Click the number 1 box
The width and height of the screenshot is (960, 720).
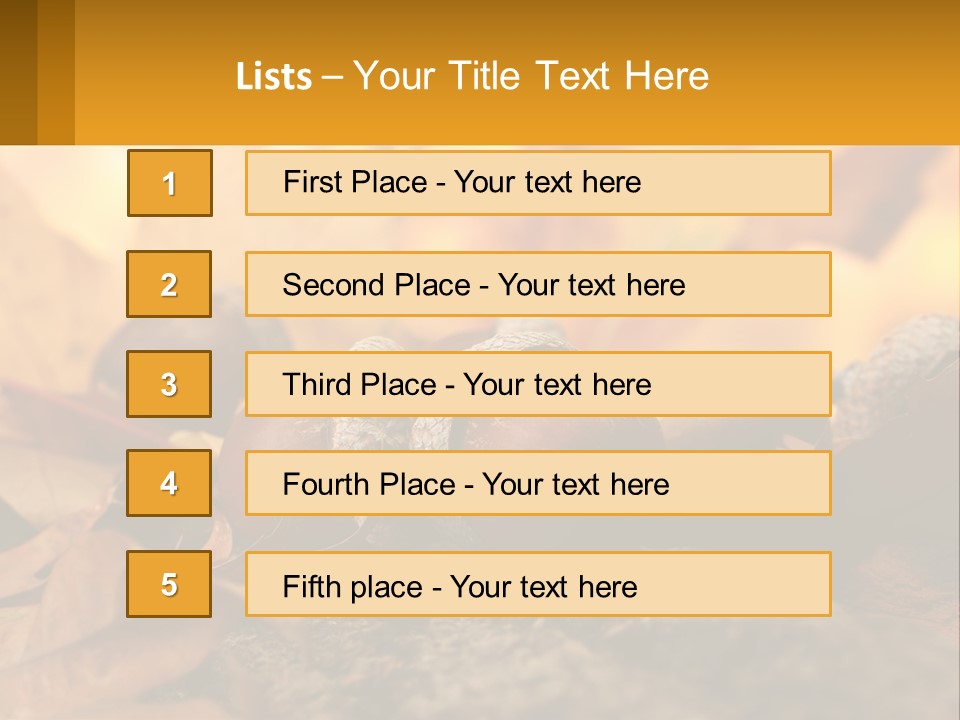[170, 183]
